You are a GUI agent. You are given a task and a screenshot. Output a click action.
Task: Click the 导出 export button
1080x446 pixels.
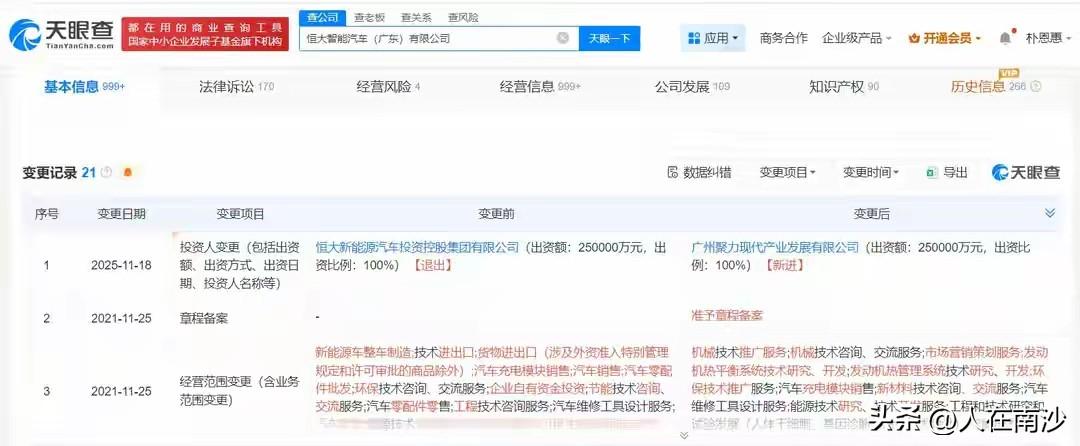coord(946,172)
